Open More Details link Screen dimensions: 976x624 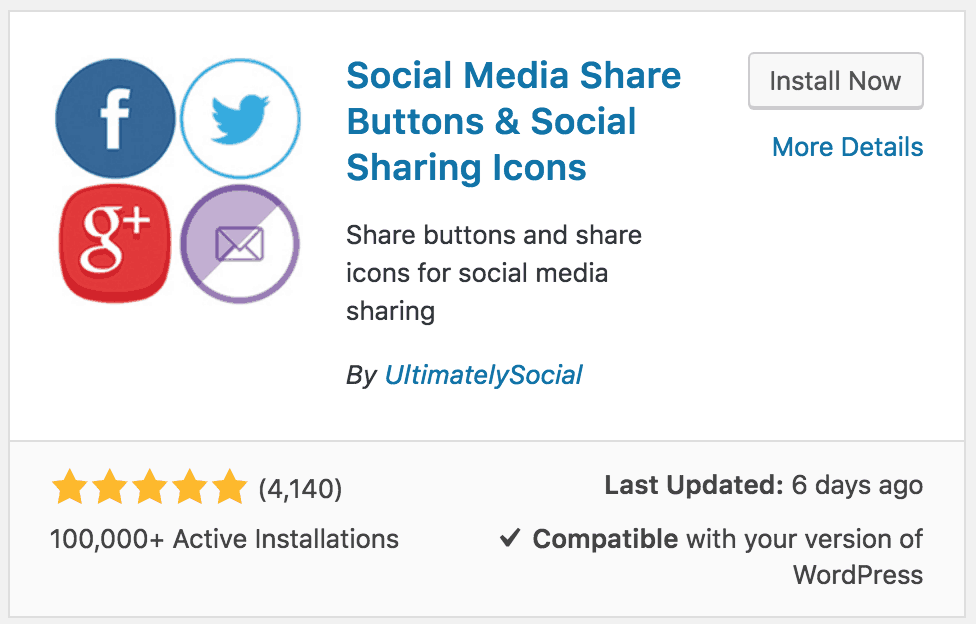[x=848, y=147]
